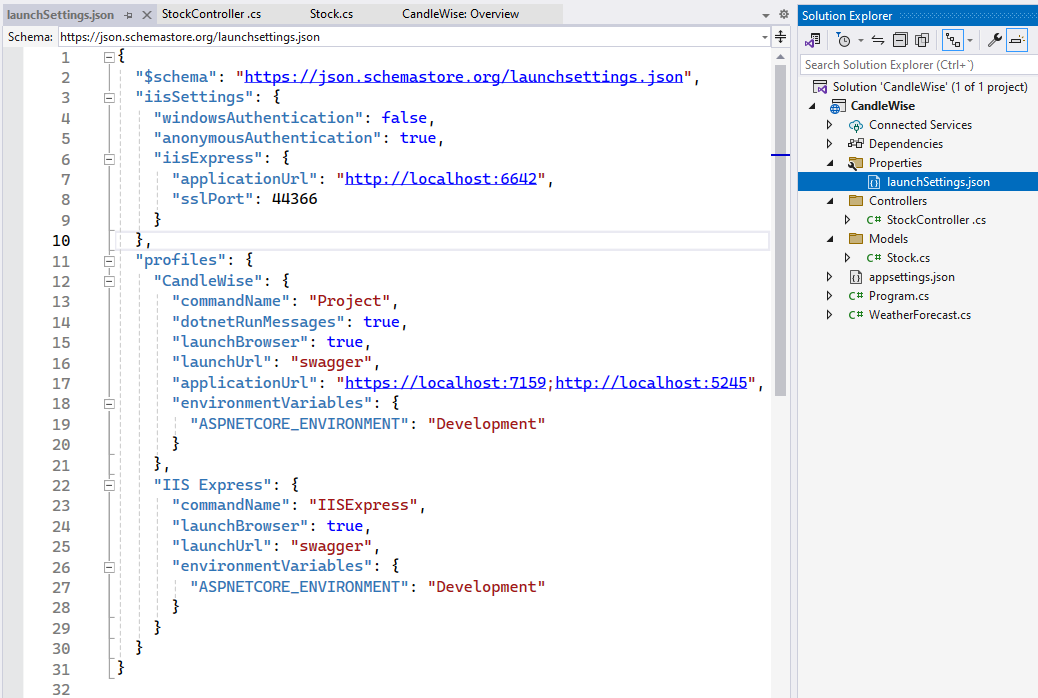Expand the Dependencies tree node
The image size is (1038, 698).
[829, 144]
